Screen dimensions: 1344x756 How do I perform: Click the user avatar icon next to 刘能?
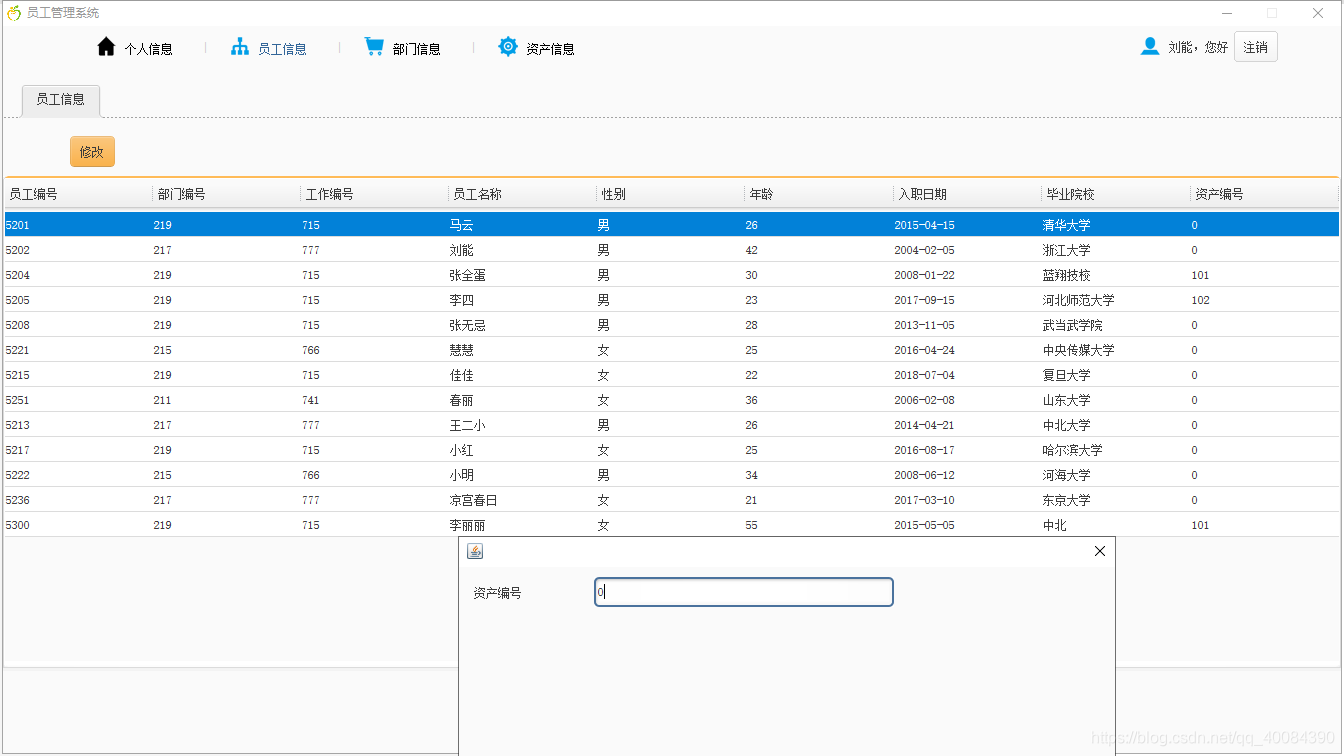pyautogui.click(x=1150, y=46)
